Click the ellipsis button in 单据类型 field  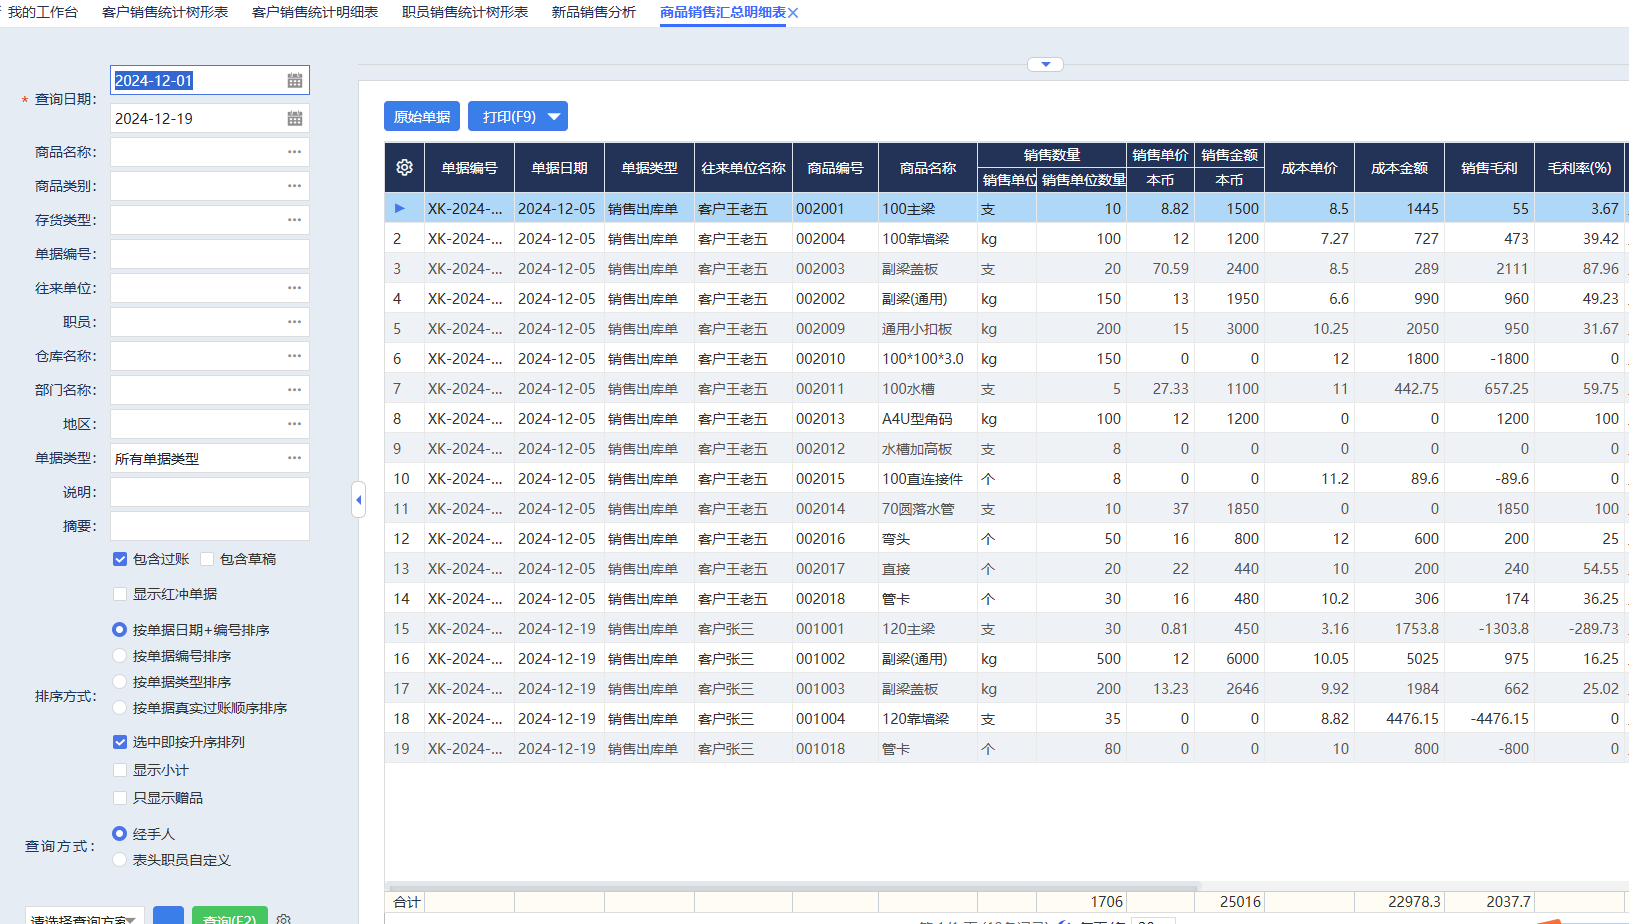coord(294,458)
